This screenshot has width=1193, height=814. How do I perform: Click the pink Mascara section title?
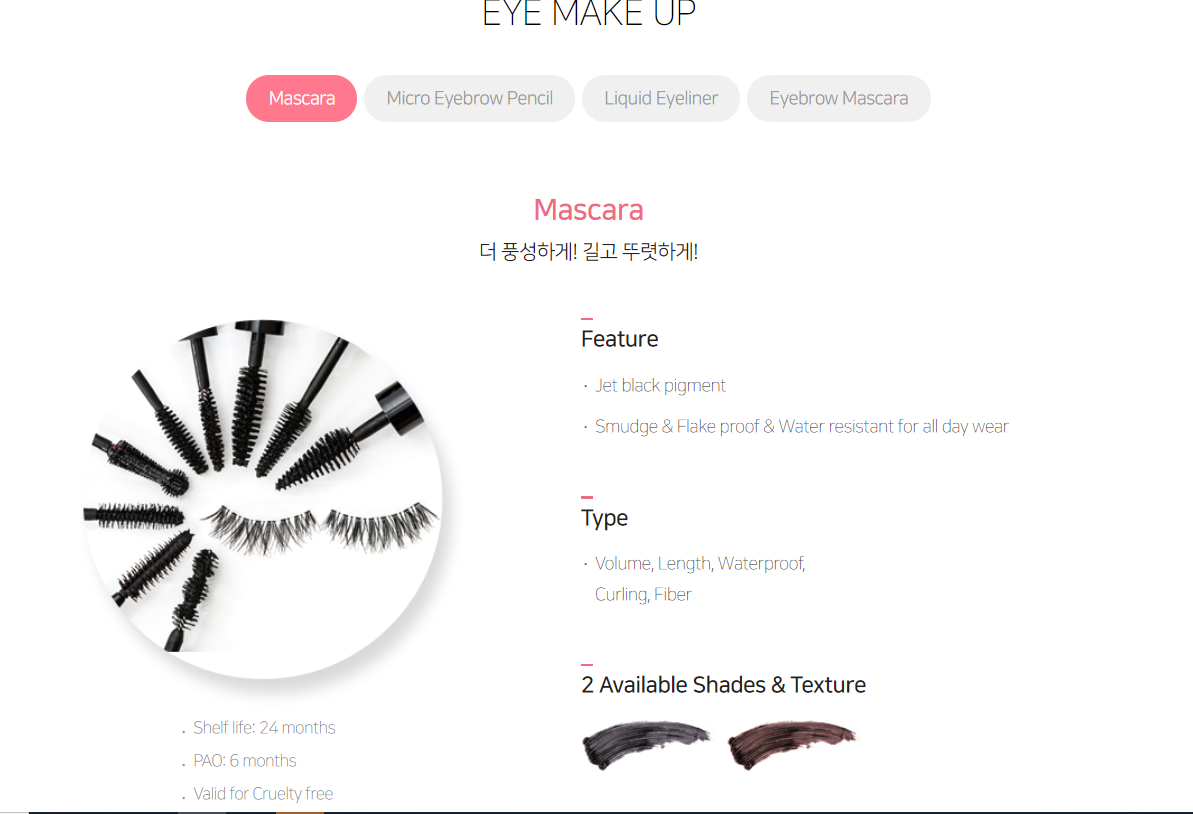(x=588, y=209)
